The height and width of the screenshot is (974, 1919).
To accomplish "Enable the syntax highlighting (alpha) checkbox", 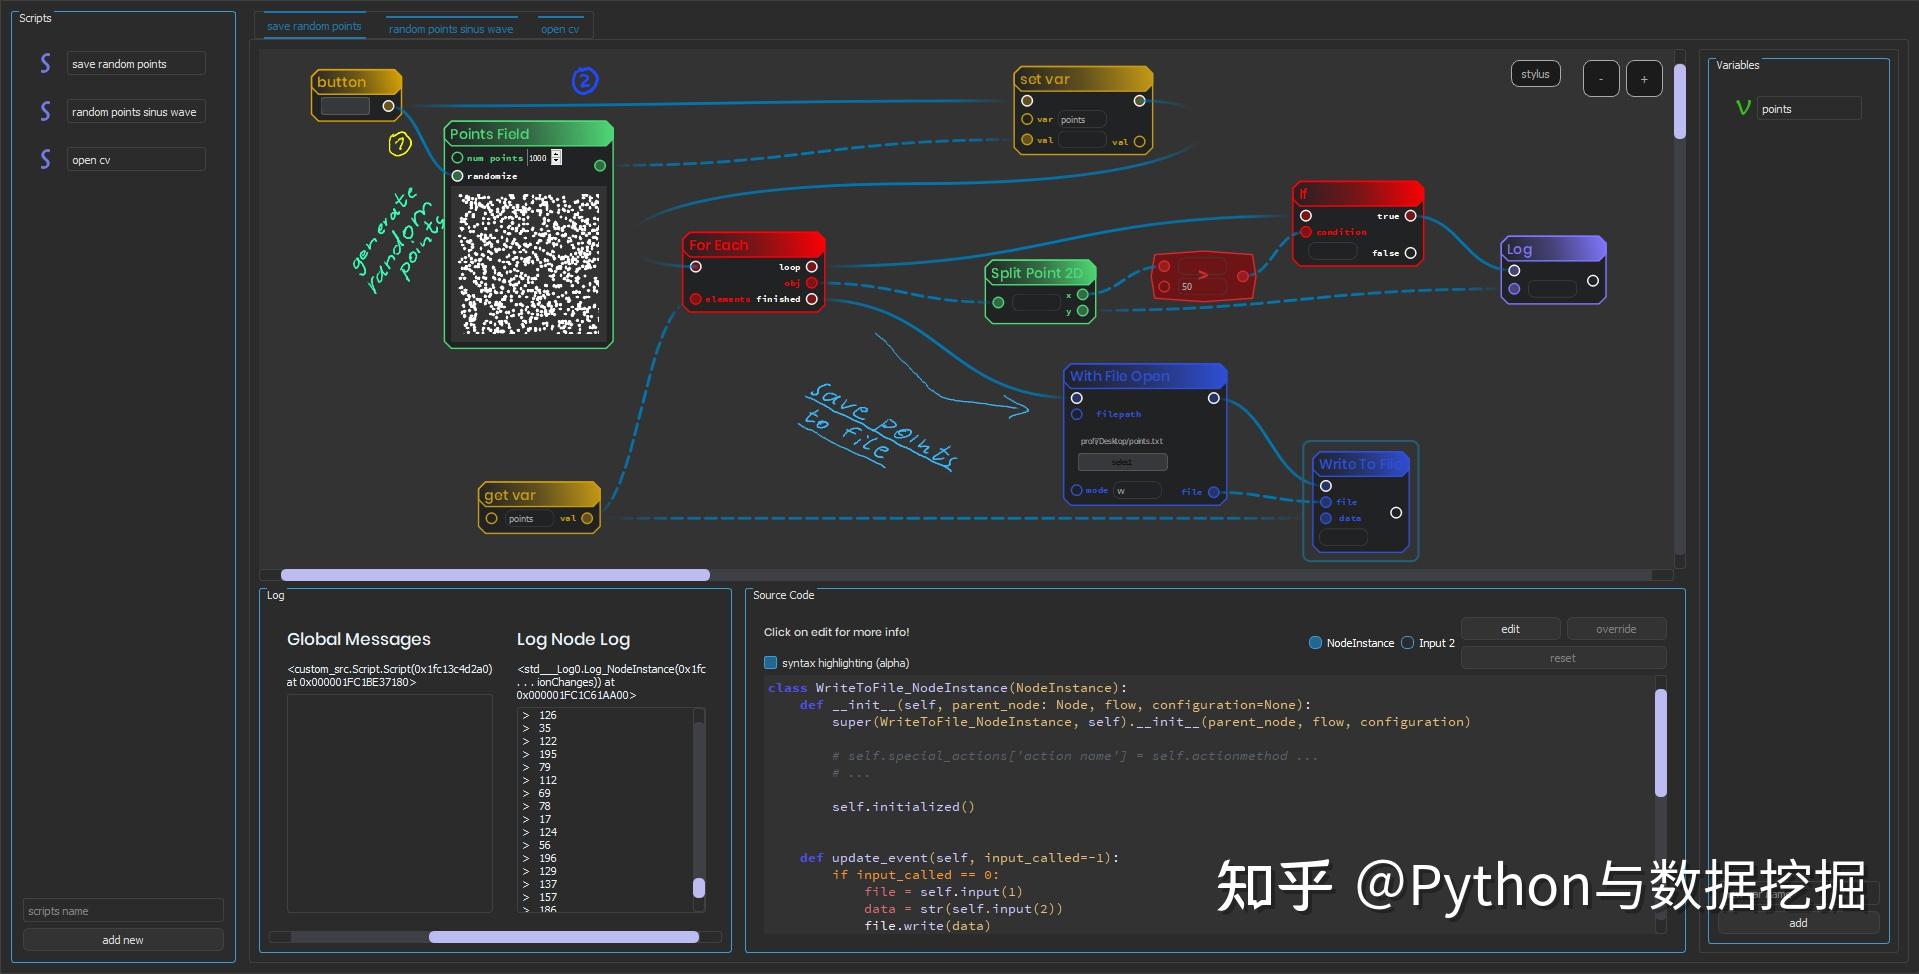I will 770,662.
